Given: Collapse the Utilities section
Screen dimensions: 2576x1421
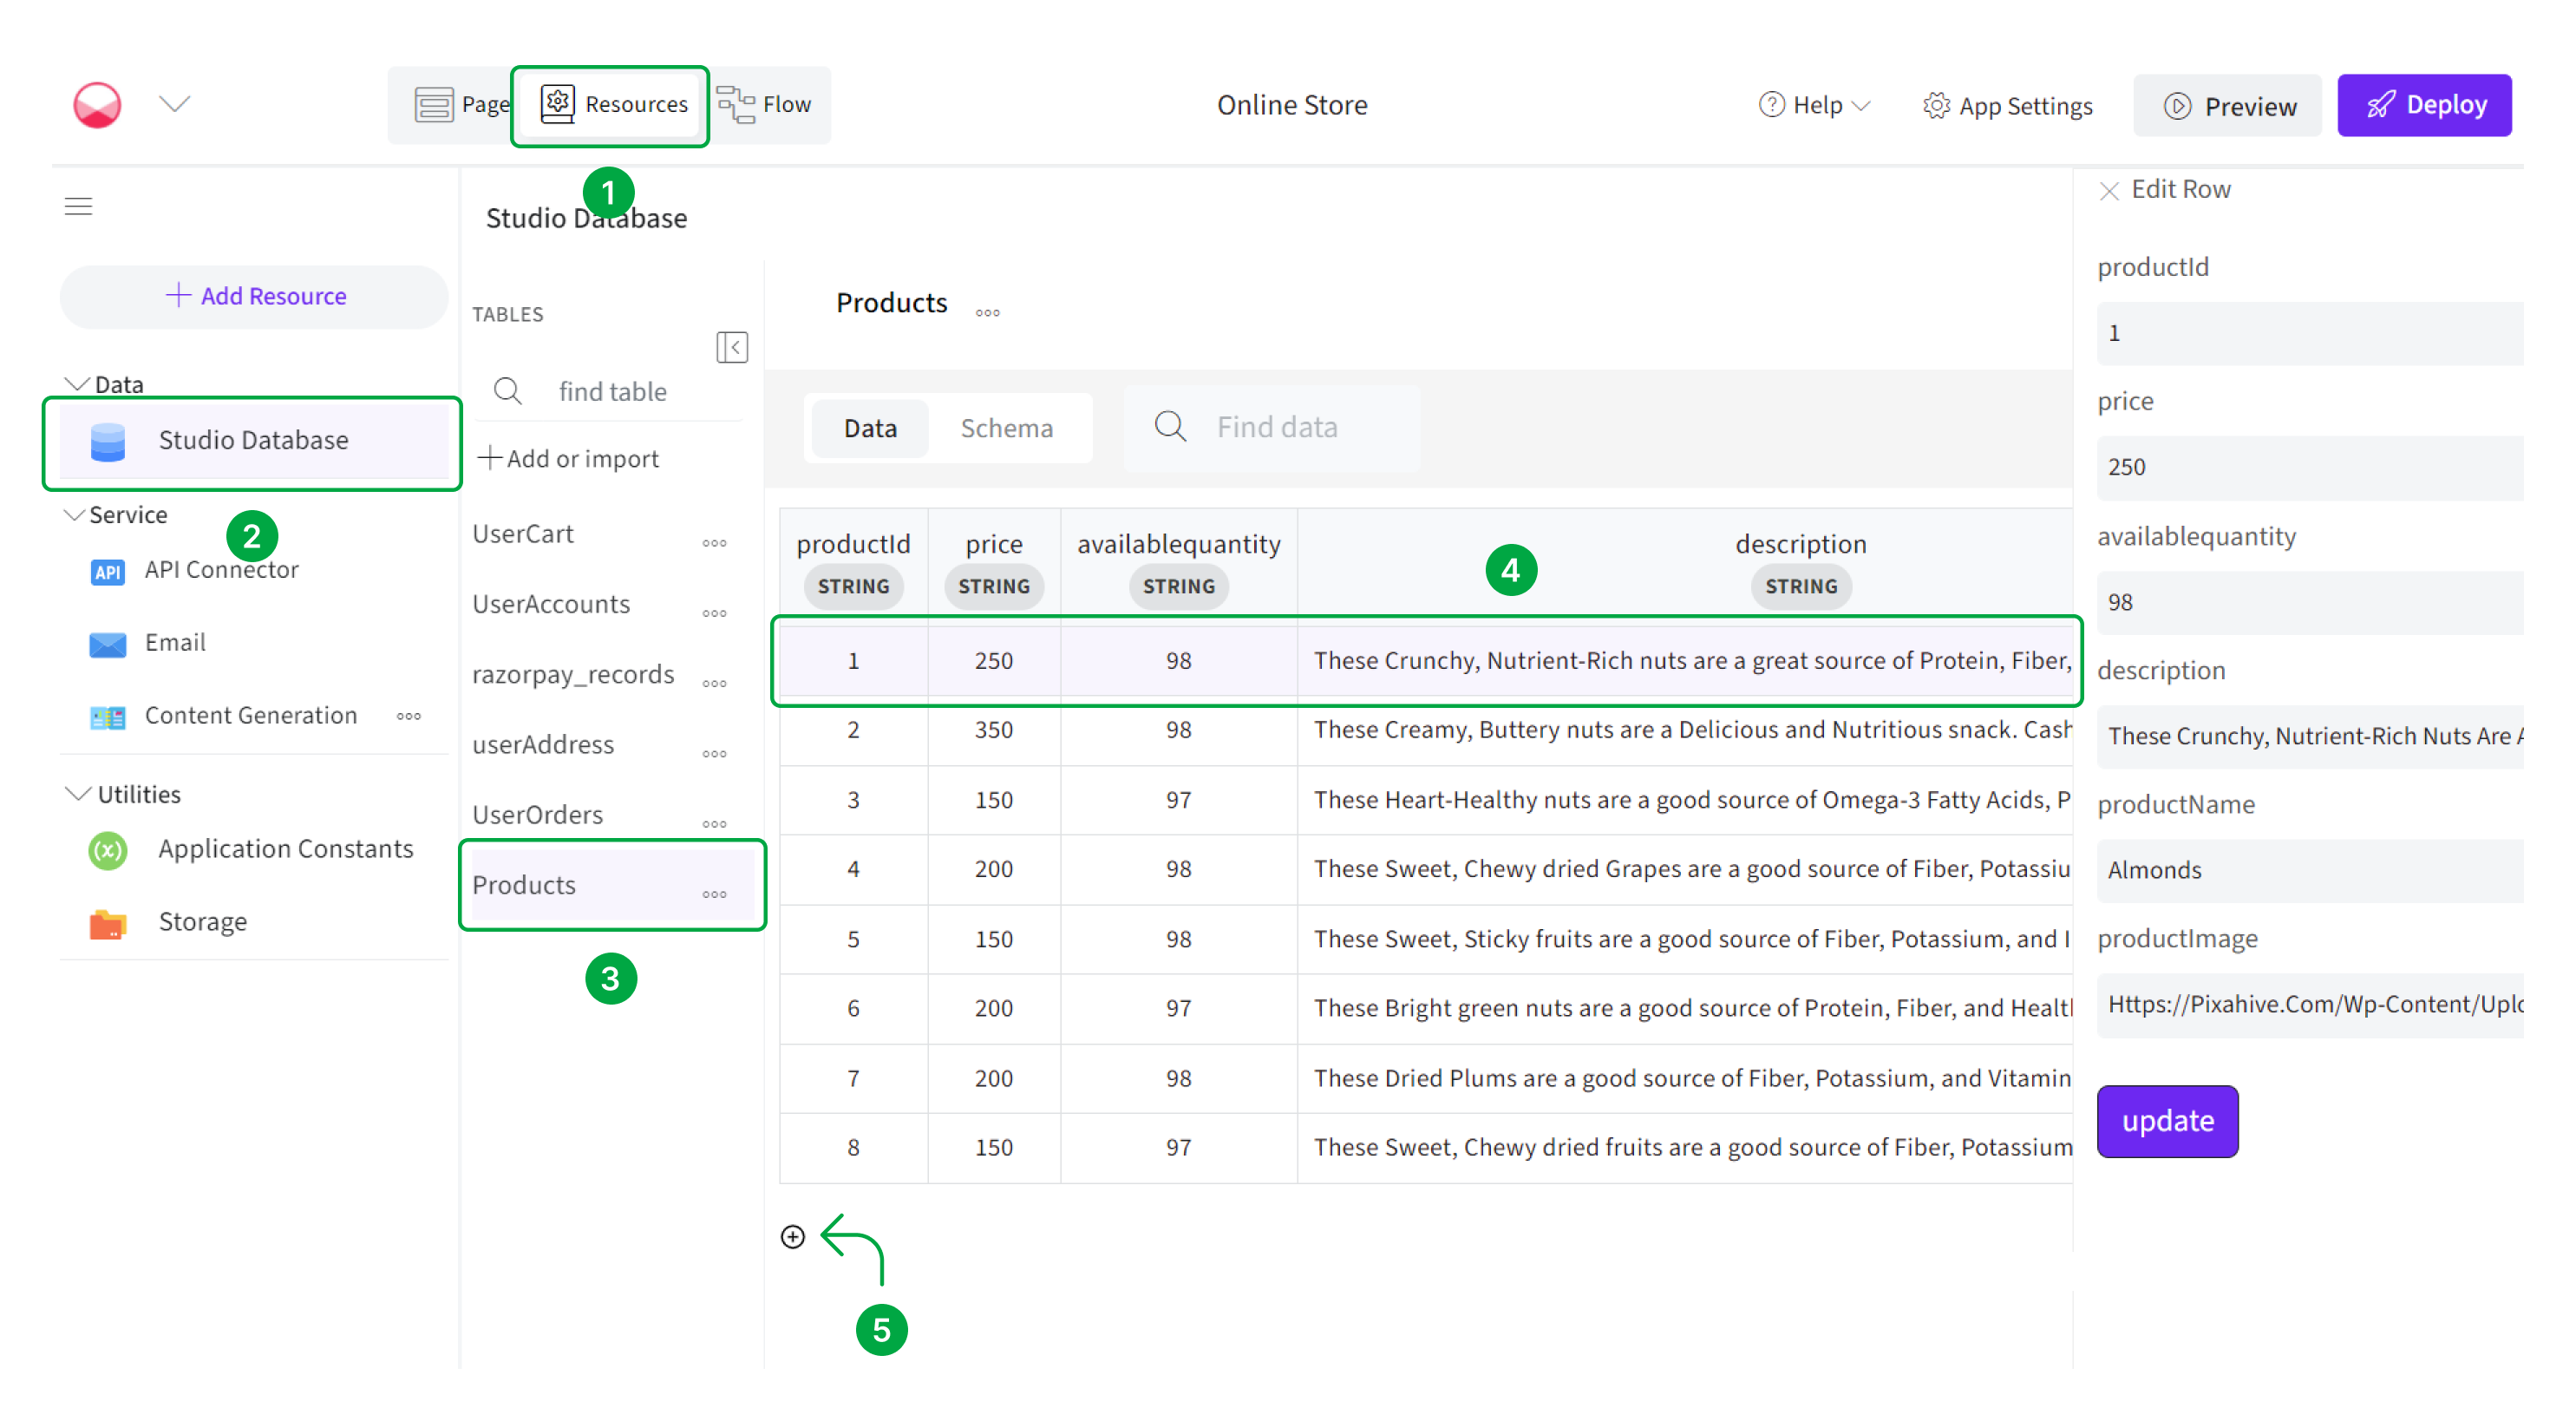Looking at the screenshot, I should click(77, 794).
